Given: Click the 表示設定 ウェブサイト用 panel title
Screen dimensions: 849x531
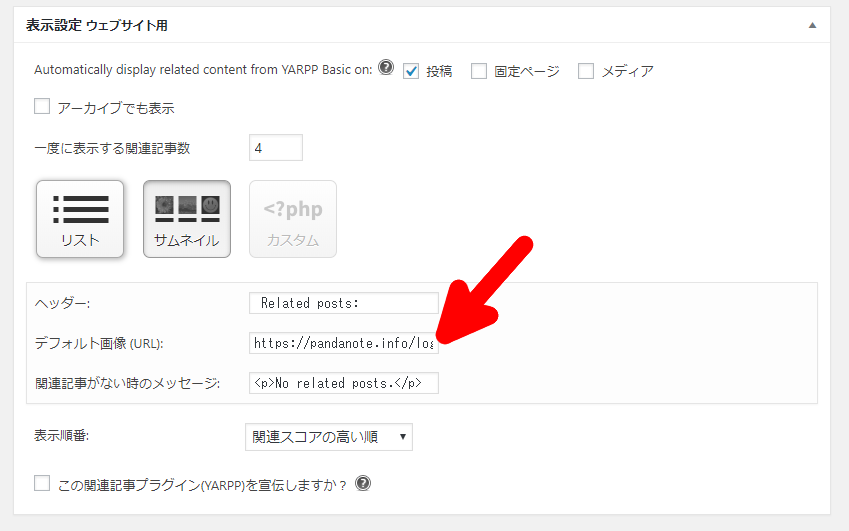Looking at the screenshot, I should [x=96, y=26].
